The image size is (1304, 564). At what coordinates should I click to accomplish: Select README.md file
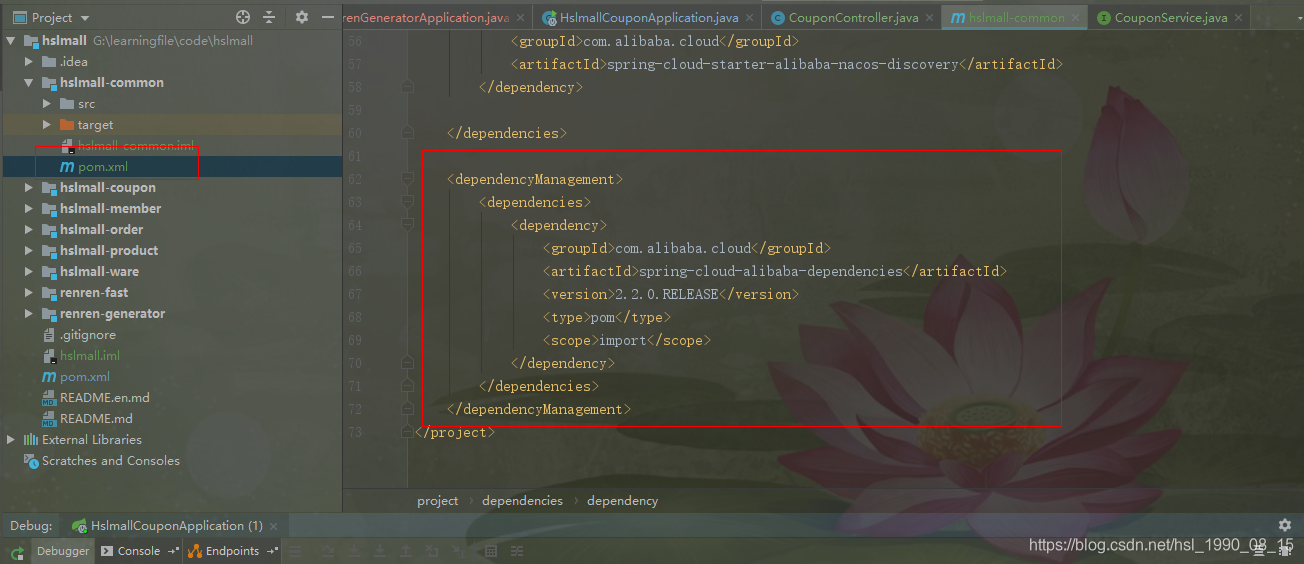tap(96, 419)
